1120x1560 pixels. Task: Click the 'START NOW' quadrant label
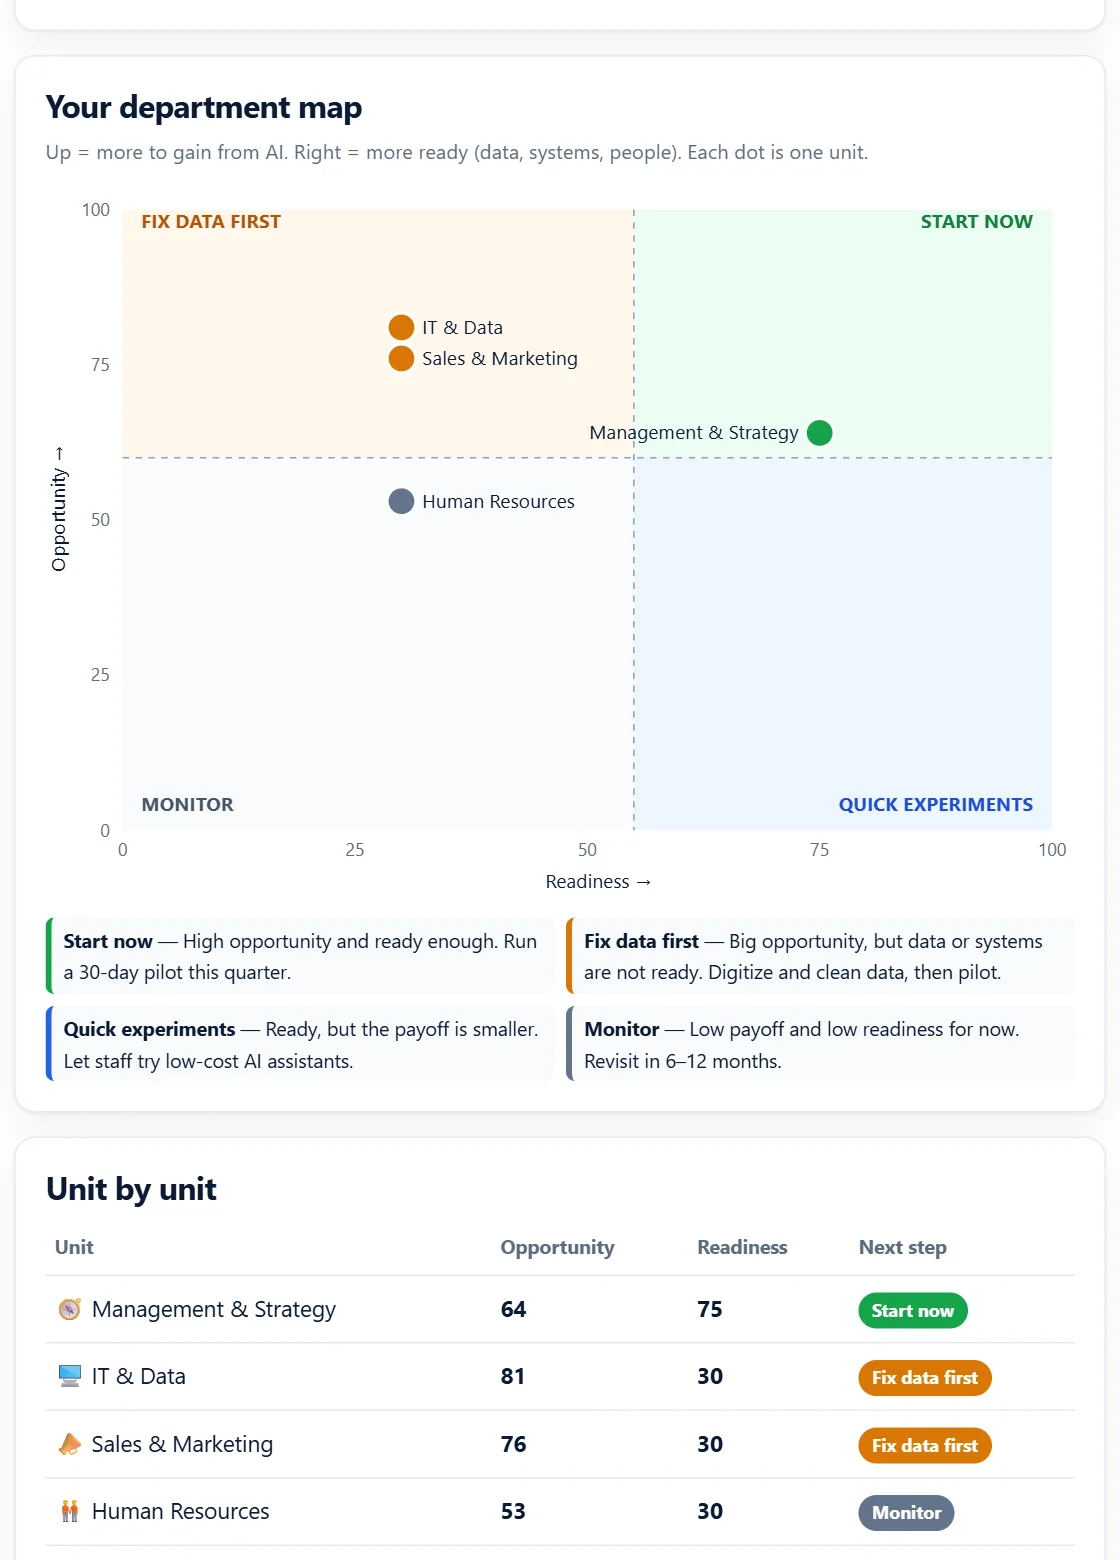tap(977, 222)
